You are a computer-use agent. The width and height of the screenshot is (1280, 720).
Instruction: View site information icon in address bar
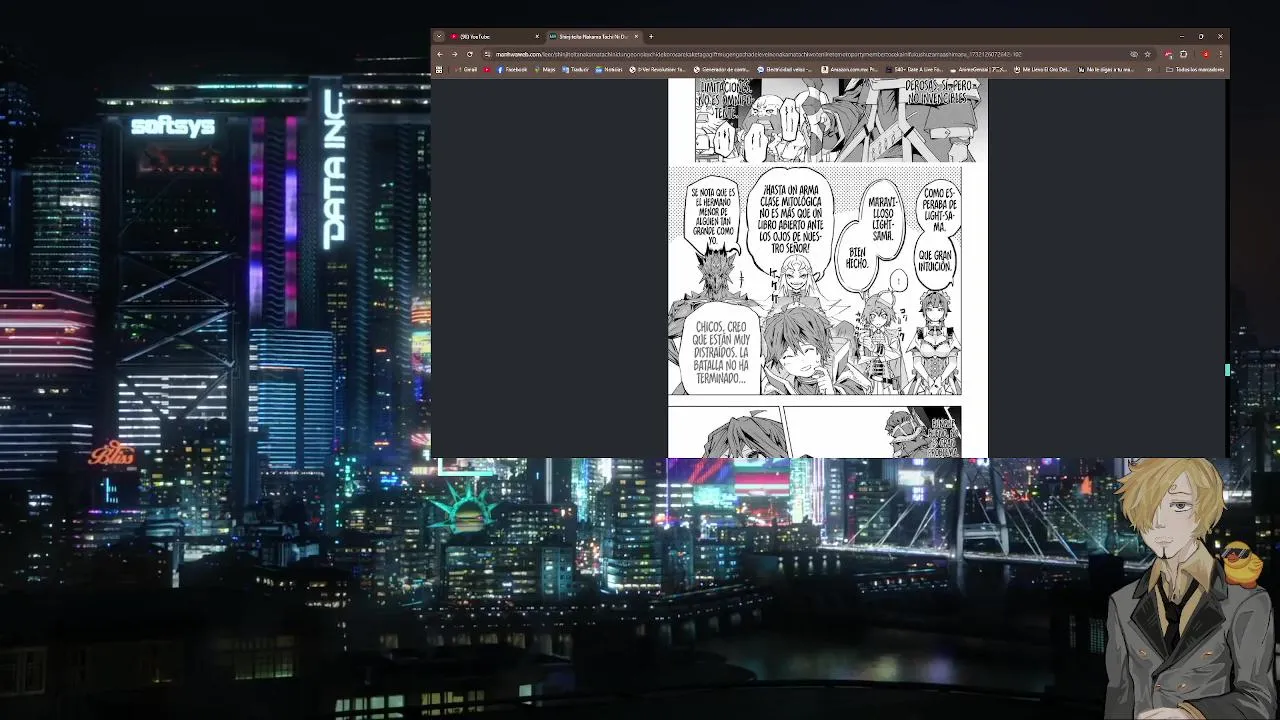click(487, 54)
